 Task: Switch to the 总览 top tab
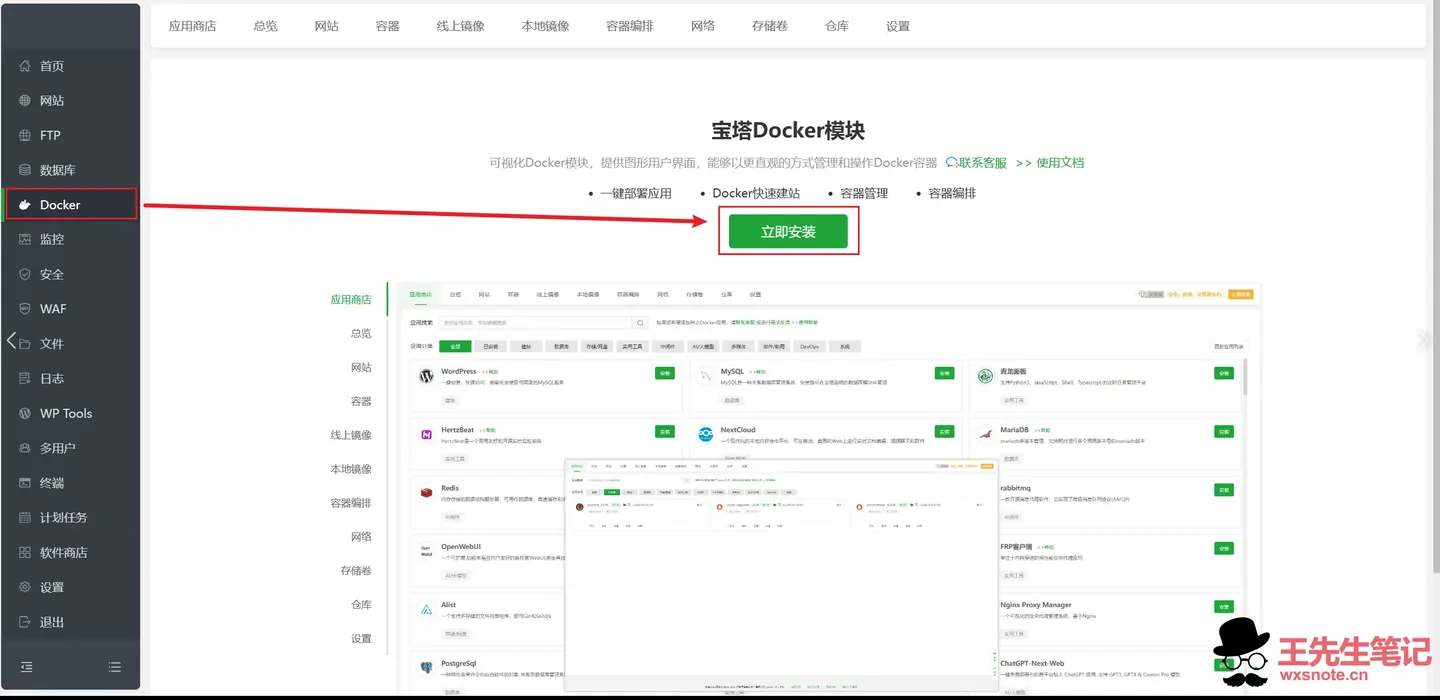tap(266, 26)
